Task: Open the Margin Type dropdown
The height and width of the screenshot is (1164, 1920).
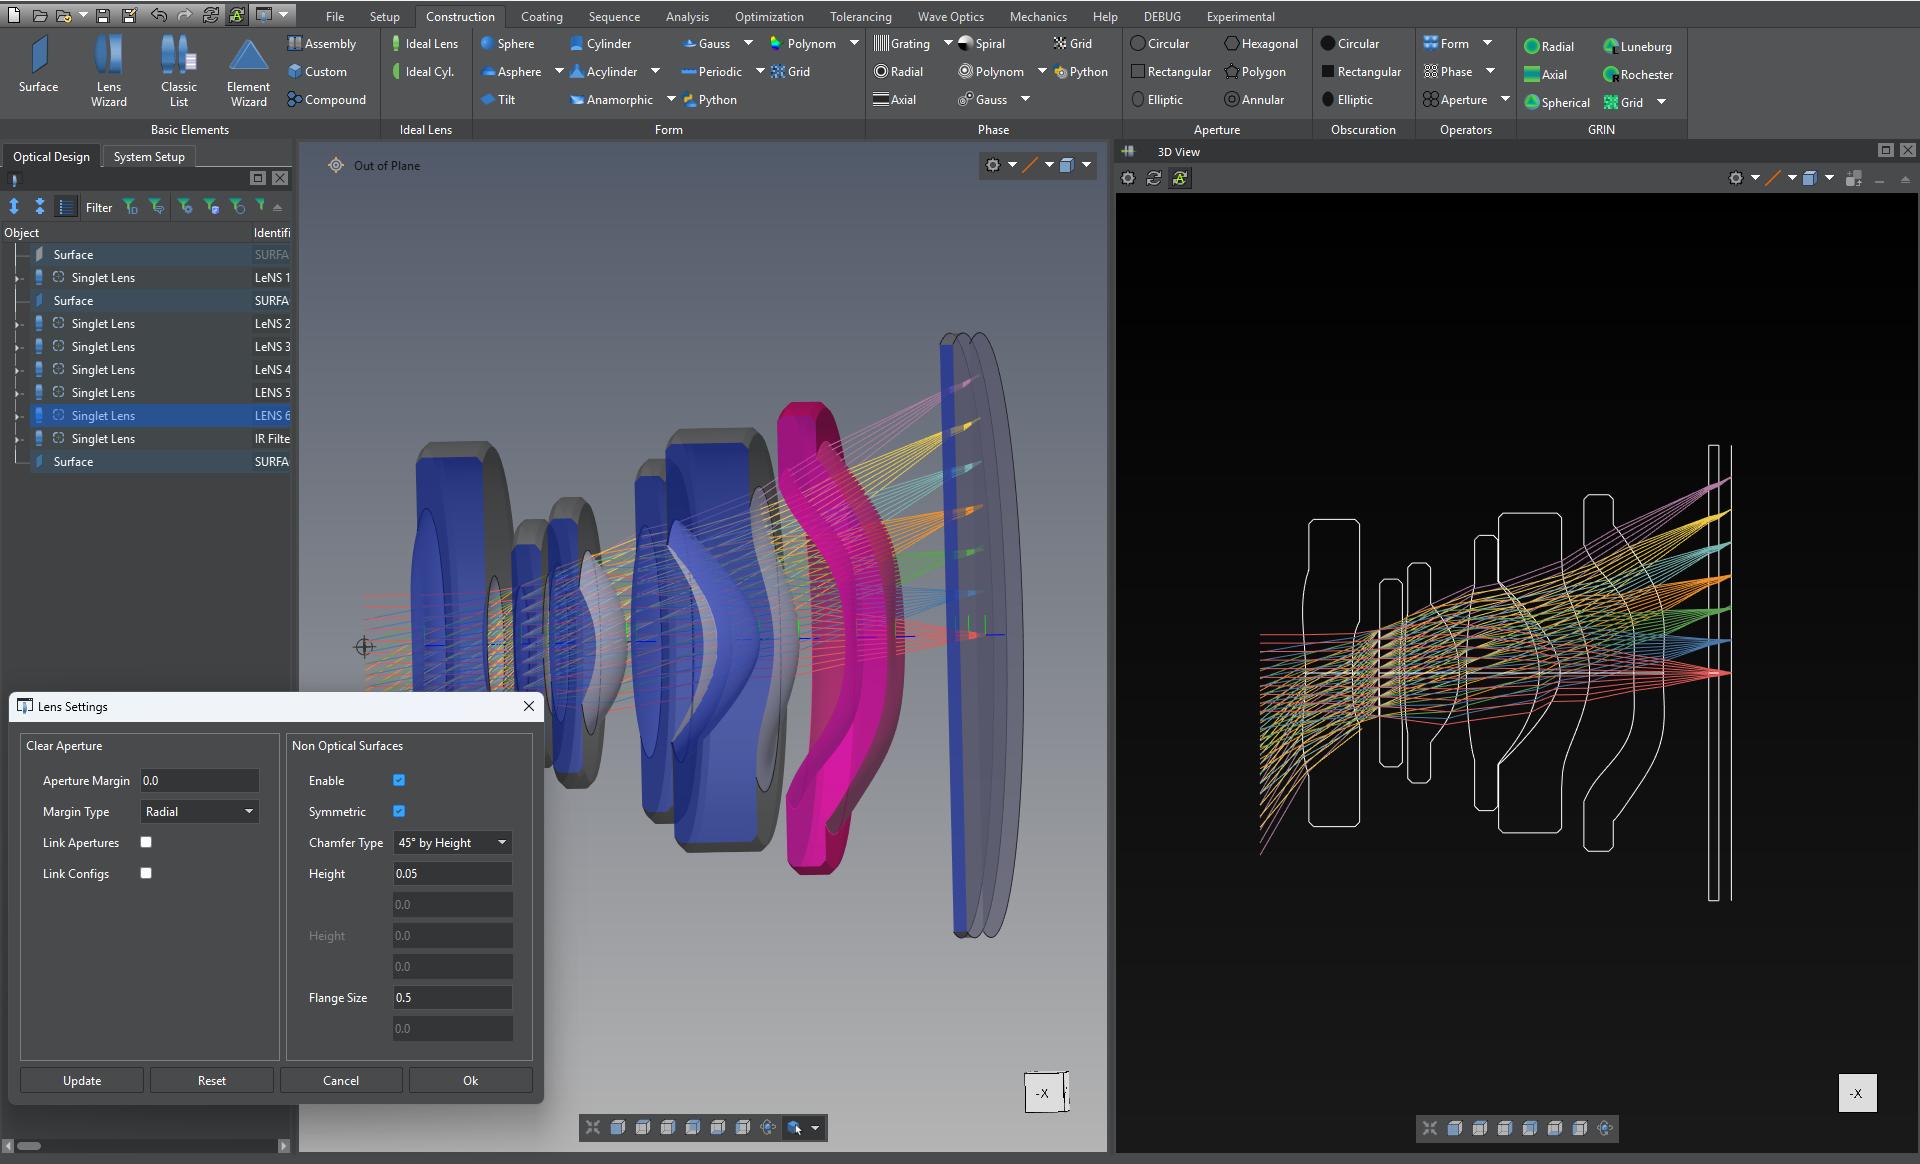Action: [x=199, y=811]
